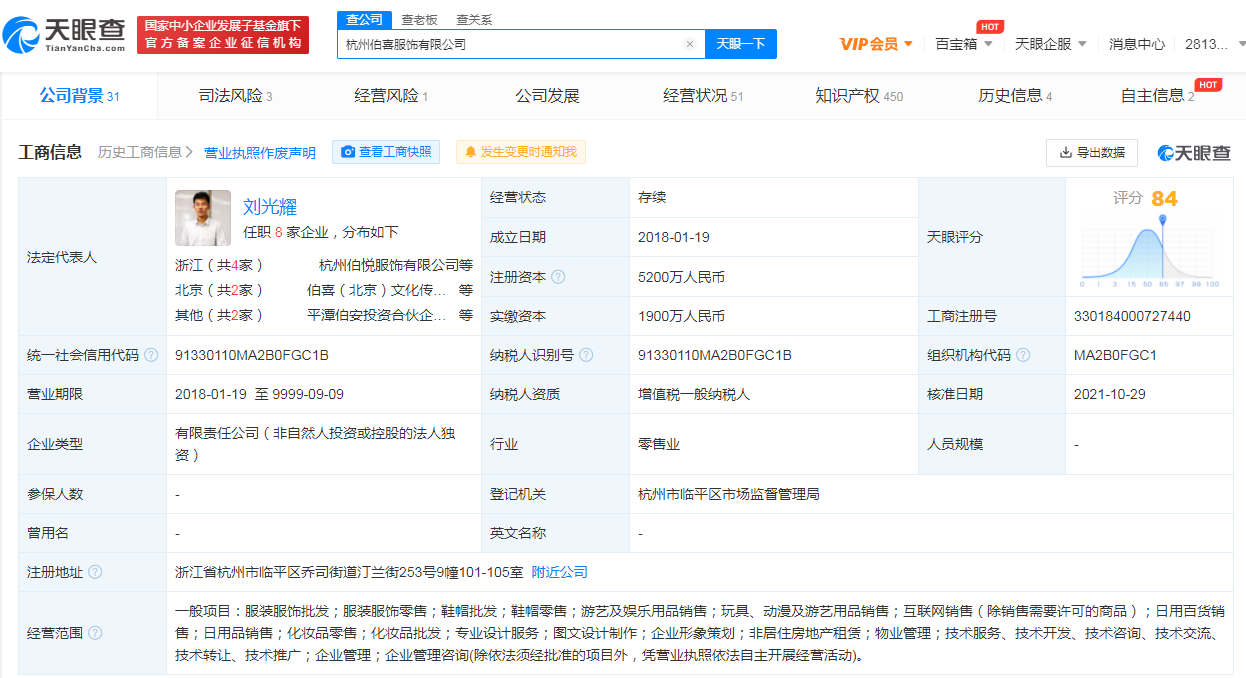Clear the search box with the x icon
This screenshot has height=678, width=1246.
pos(689,44)
